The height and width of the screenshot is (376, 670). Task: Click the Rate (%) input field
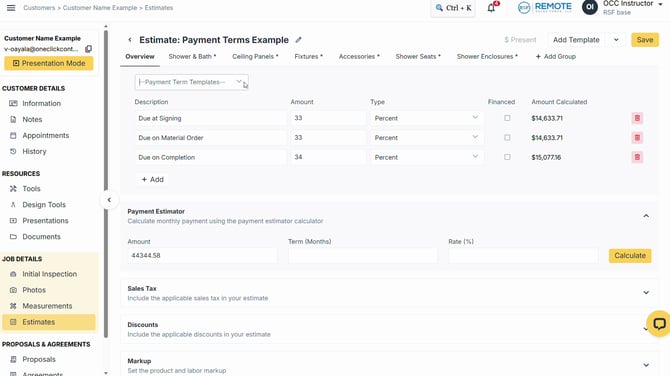[523, 256]
